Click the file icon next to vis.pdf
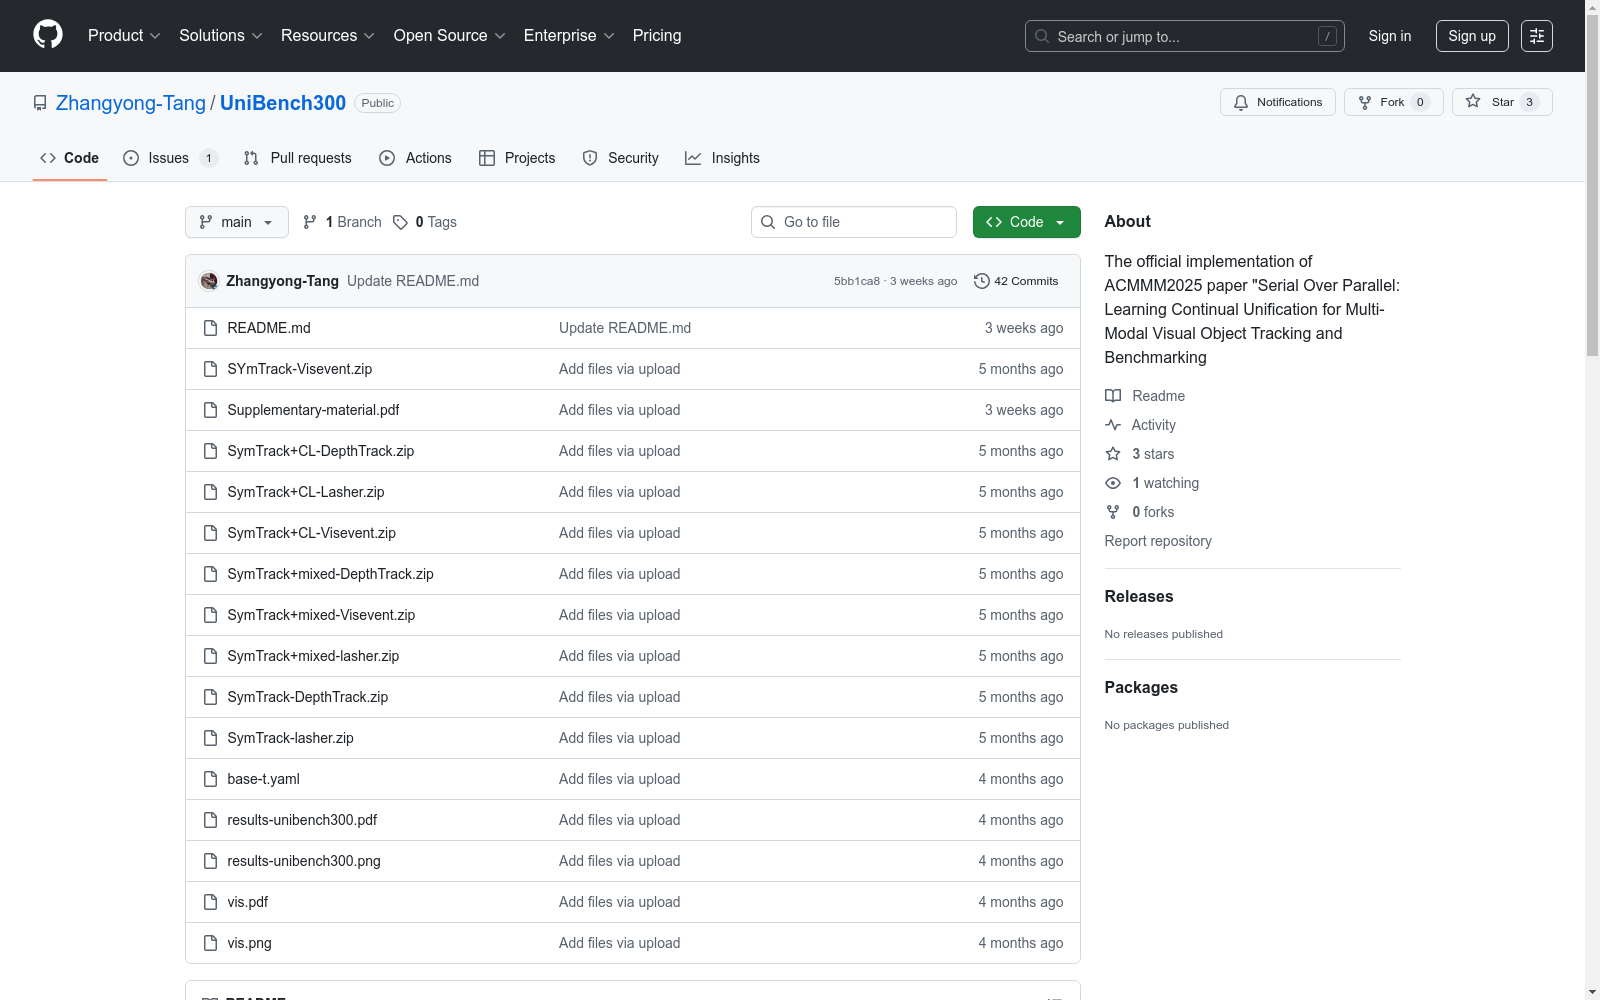Screen dimensions: 1600x1000 [210, 902]
